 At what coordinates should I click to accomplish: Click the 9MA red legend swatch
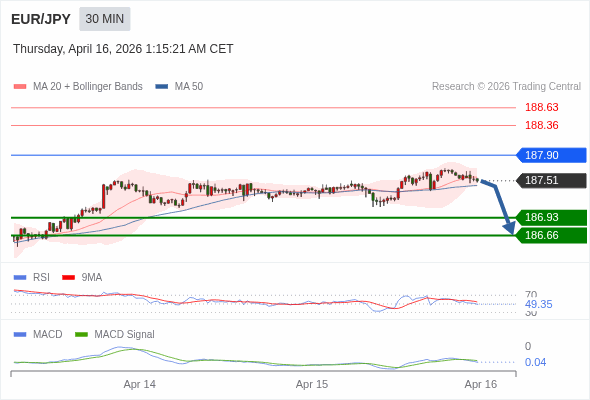pyautogui.click(x=68, y=278)
